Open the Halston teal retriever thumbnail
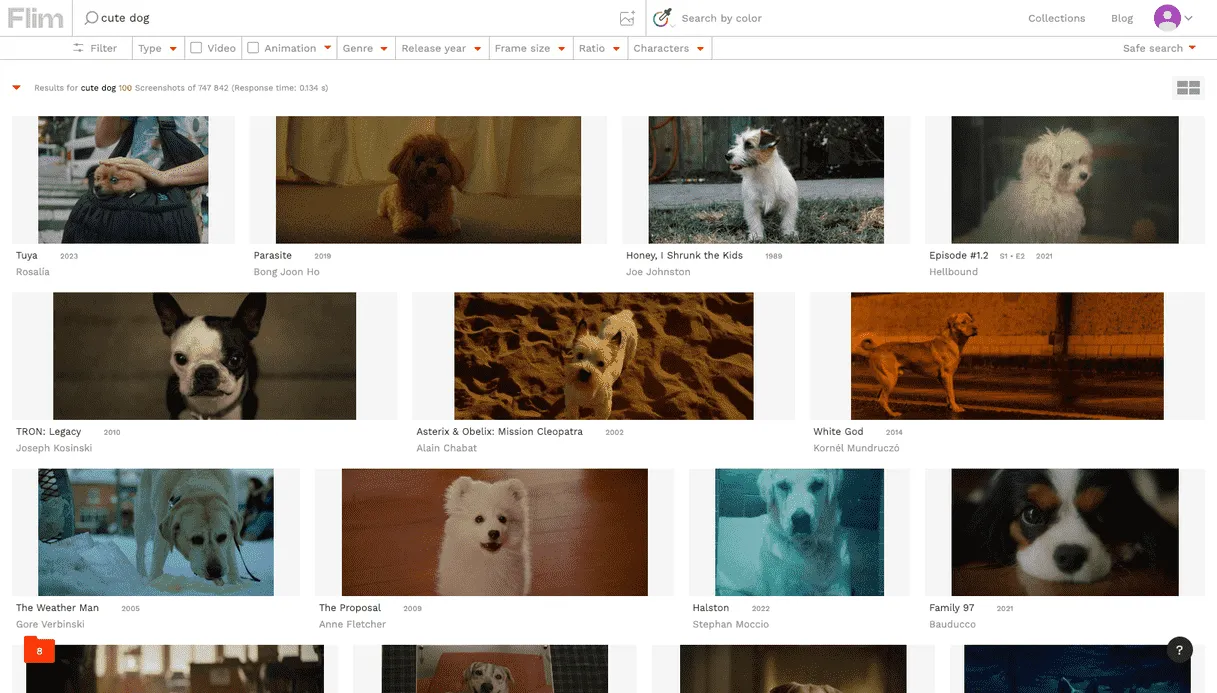 (x=799, y=532)
